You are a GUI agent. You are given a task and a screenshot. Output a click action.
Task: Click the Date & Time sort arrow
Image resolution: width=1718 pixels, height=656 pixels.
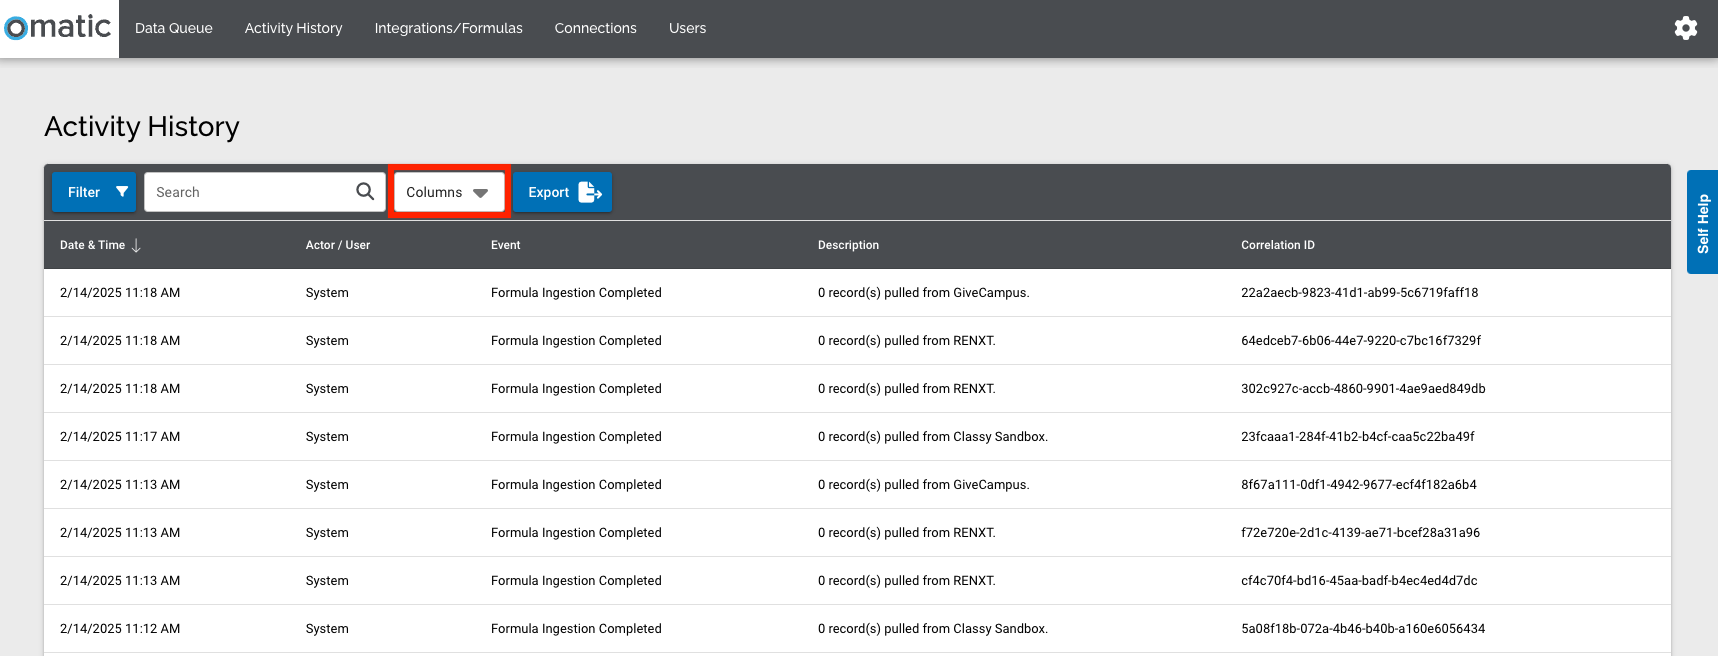[136, 245]
